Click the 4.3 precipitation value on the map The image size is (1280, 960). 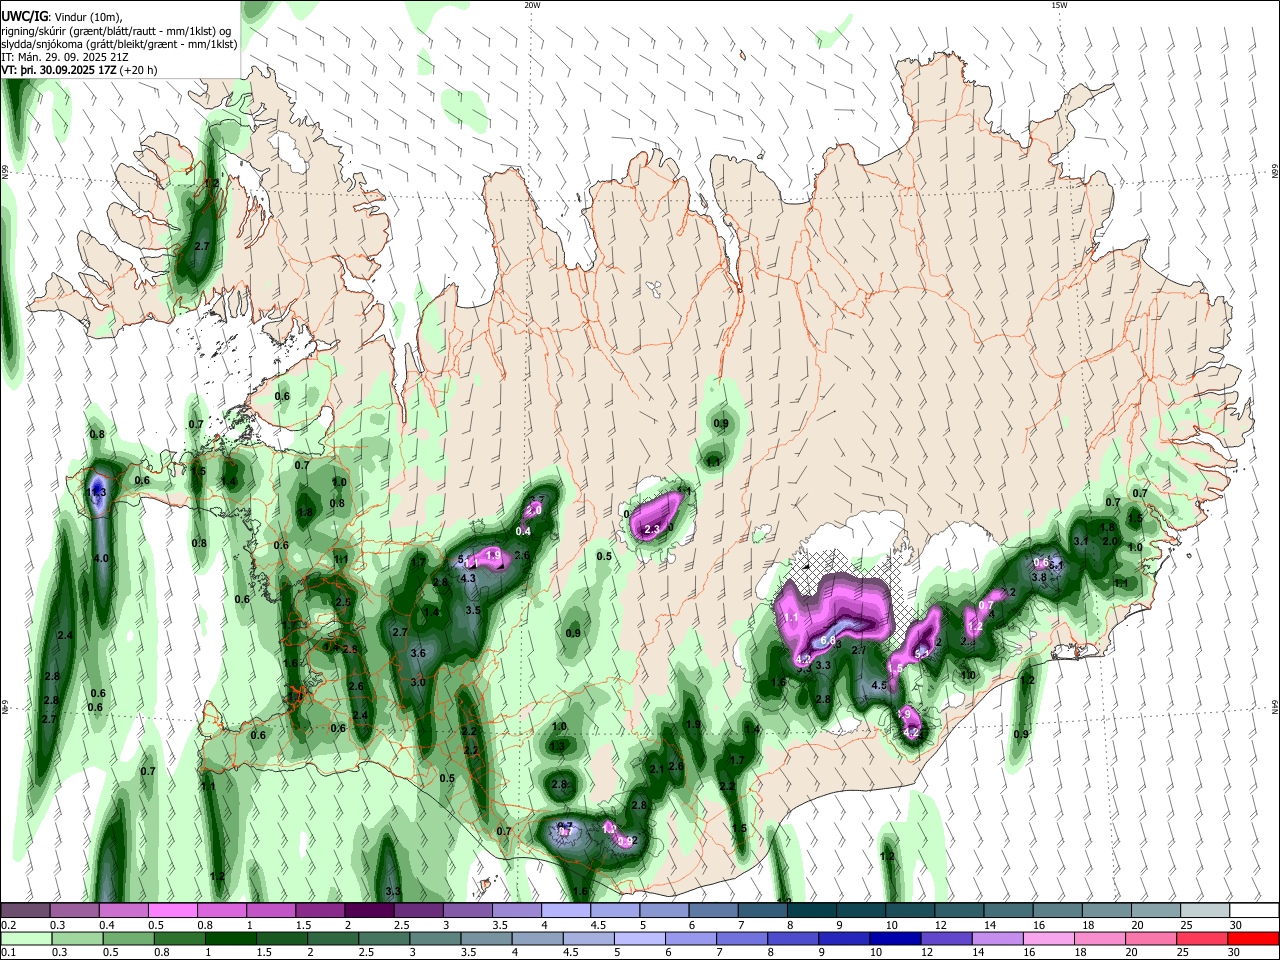pyautogui.click(x=467, y=578)
